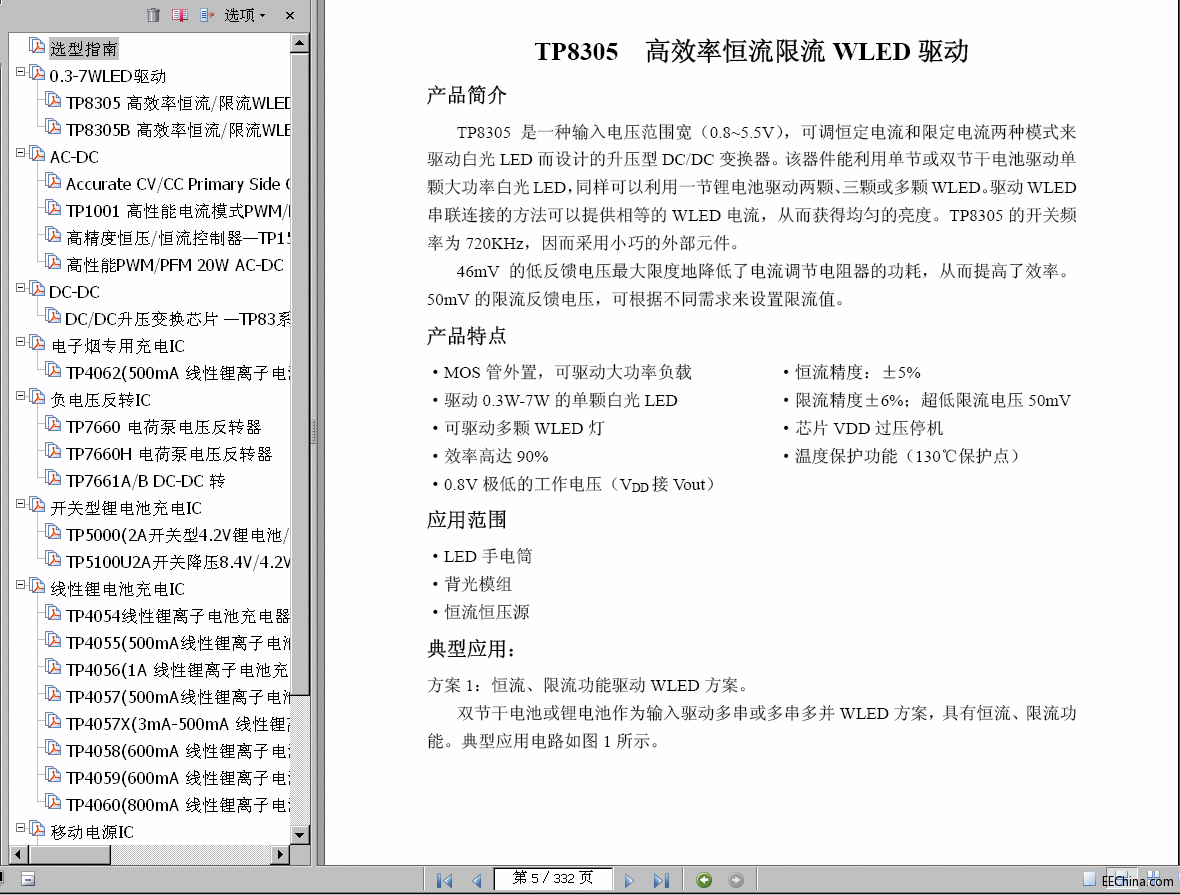Open the TP8305B bookmark
1180x895 pixels.
[177, 130]
